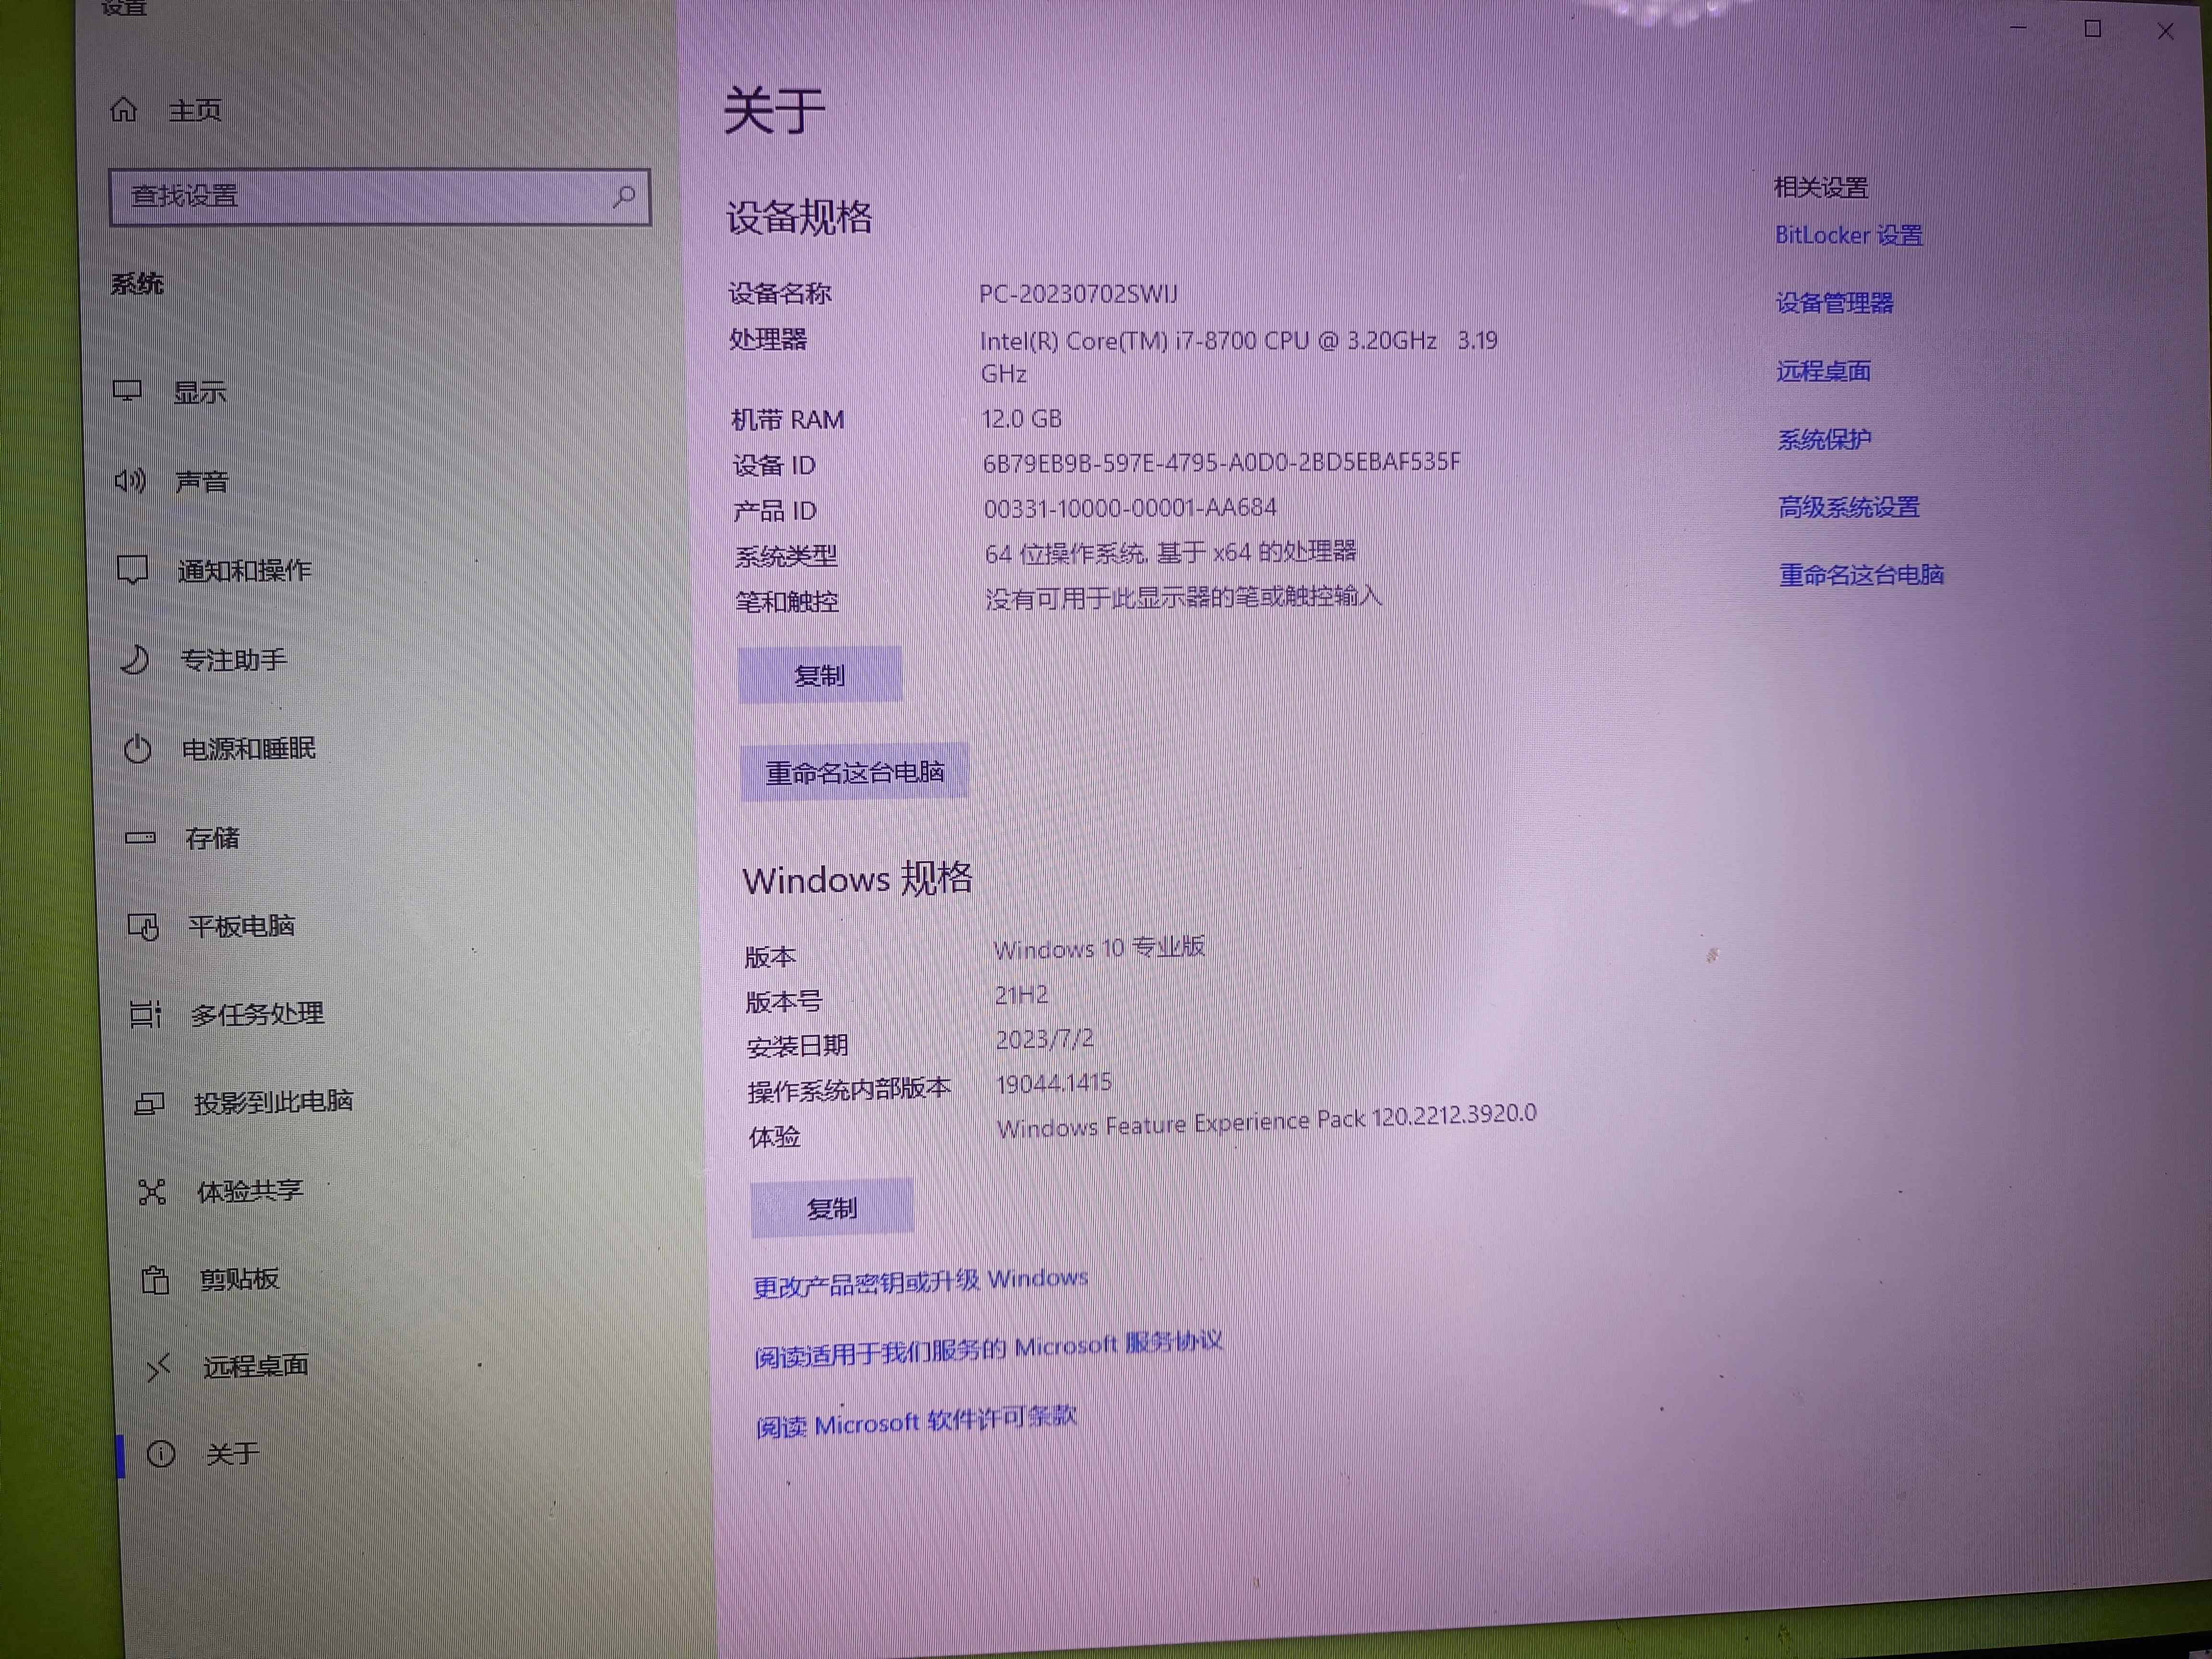Image resolution: width=2212 pixels, height=1659 pixels.
Task: Click the 12.0 GB RAM value
Action: point(1021,418)
